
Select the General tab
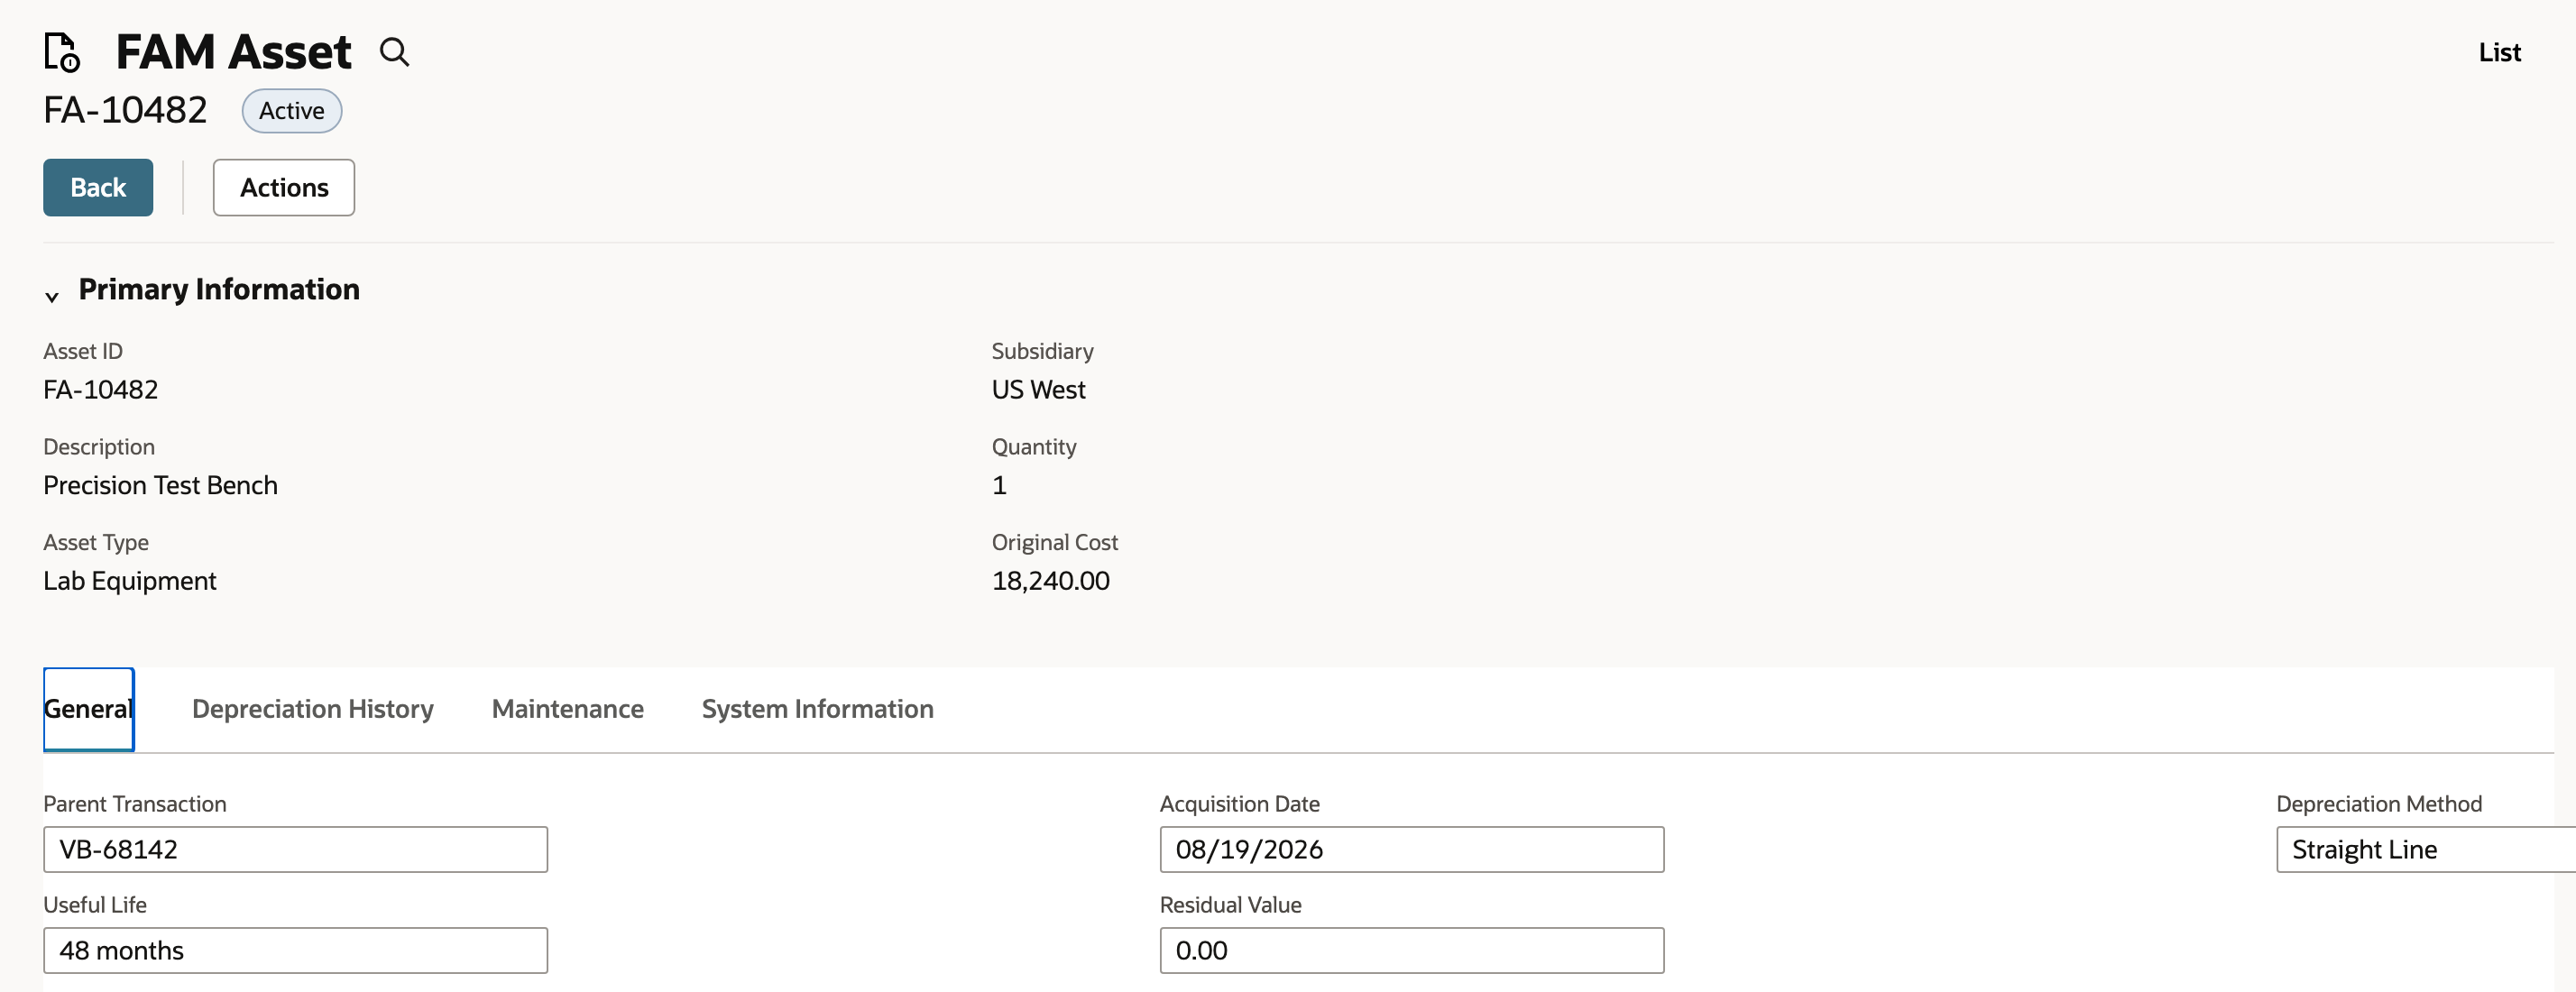[89, 709]
